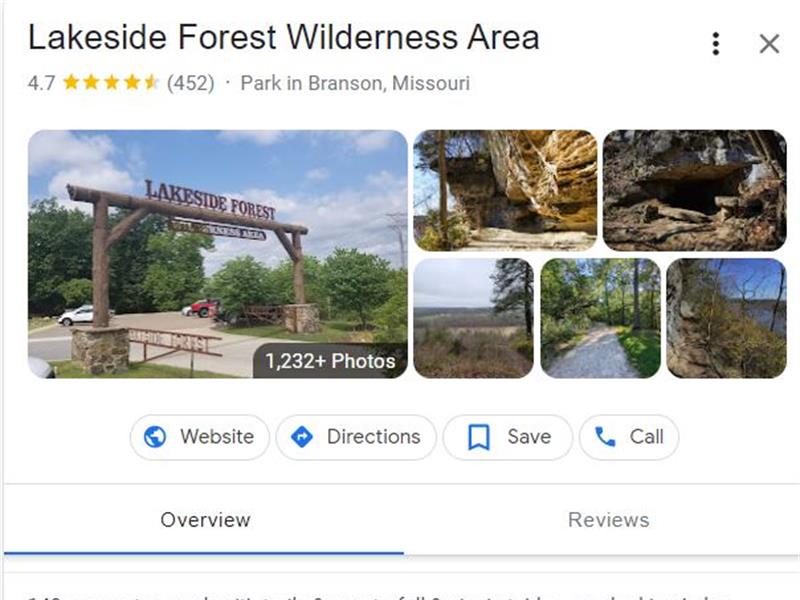800x600 pixels.
Task: Get Directions to the park
Action: [356, 437]
